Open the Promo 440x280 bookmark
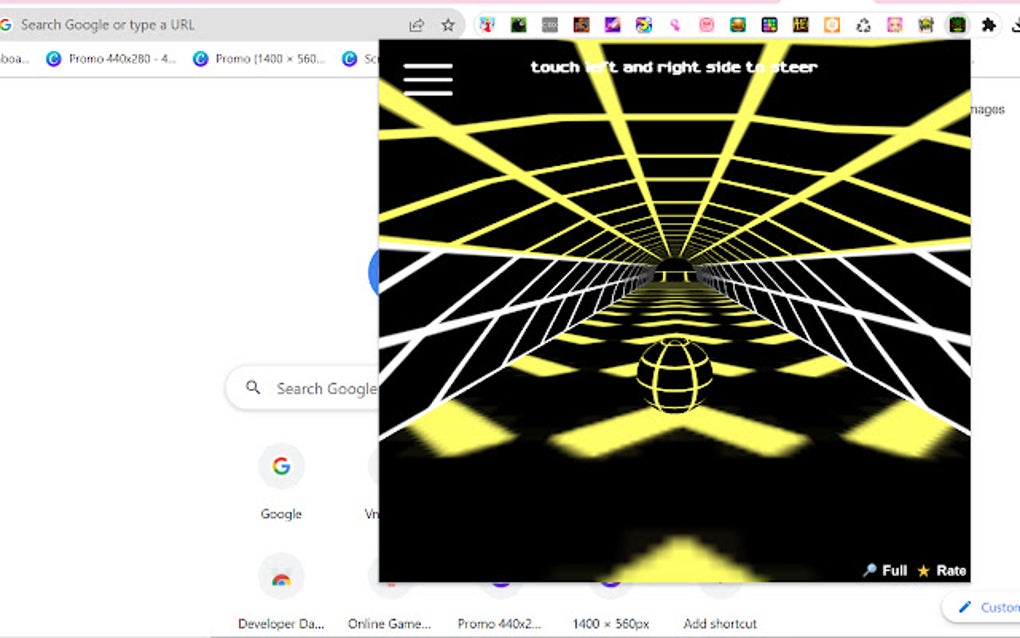This screenshot has height=638, width=1020. pyautogui.click(x=111, y=59)
